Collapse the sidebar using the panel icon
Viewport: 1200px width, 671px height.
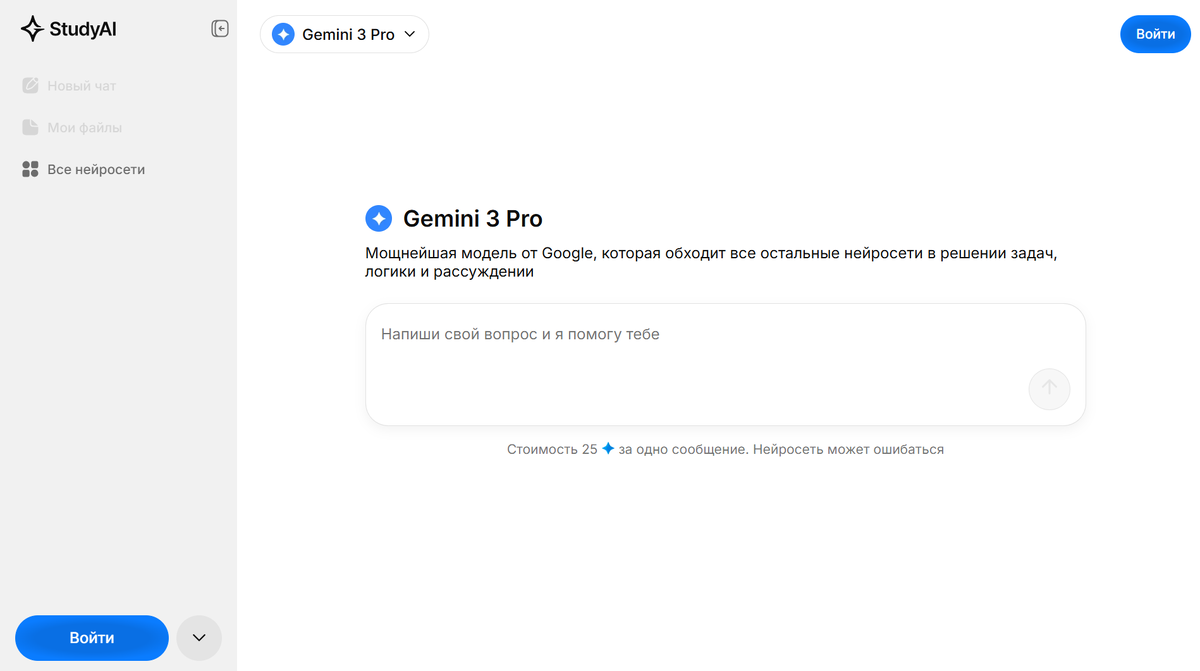click(220, 29)
